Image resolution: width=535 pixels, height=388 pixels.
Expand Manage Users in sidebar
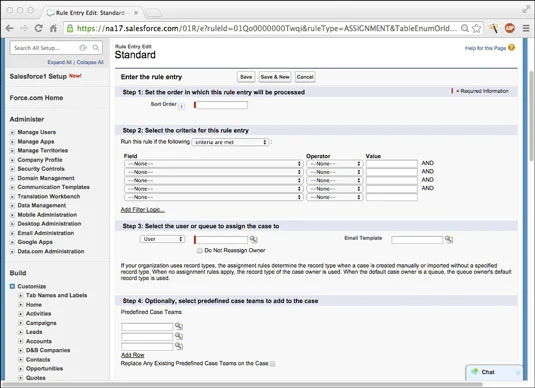12,132
